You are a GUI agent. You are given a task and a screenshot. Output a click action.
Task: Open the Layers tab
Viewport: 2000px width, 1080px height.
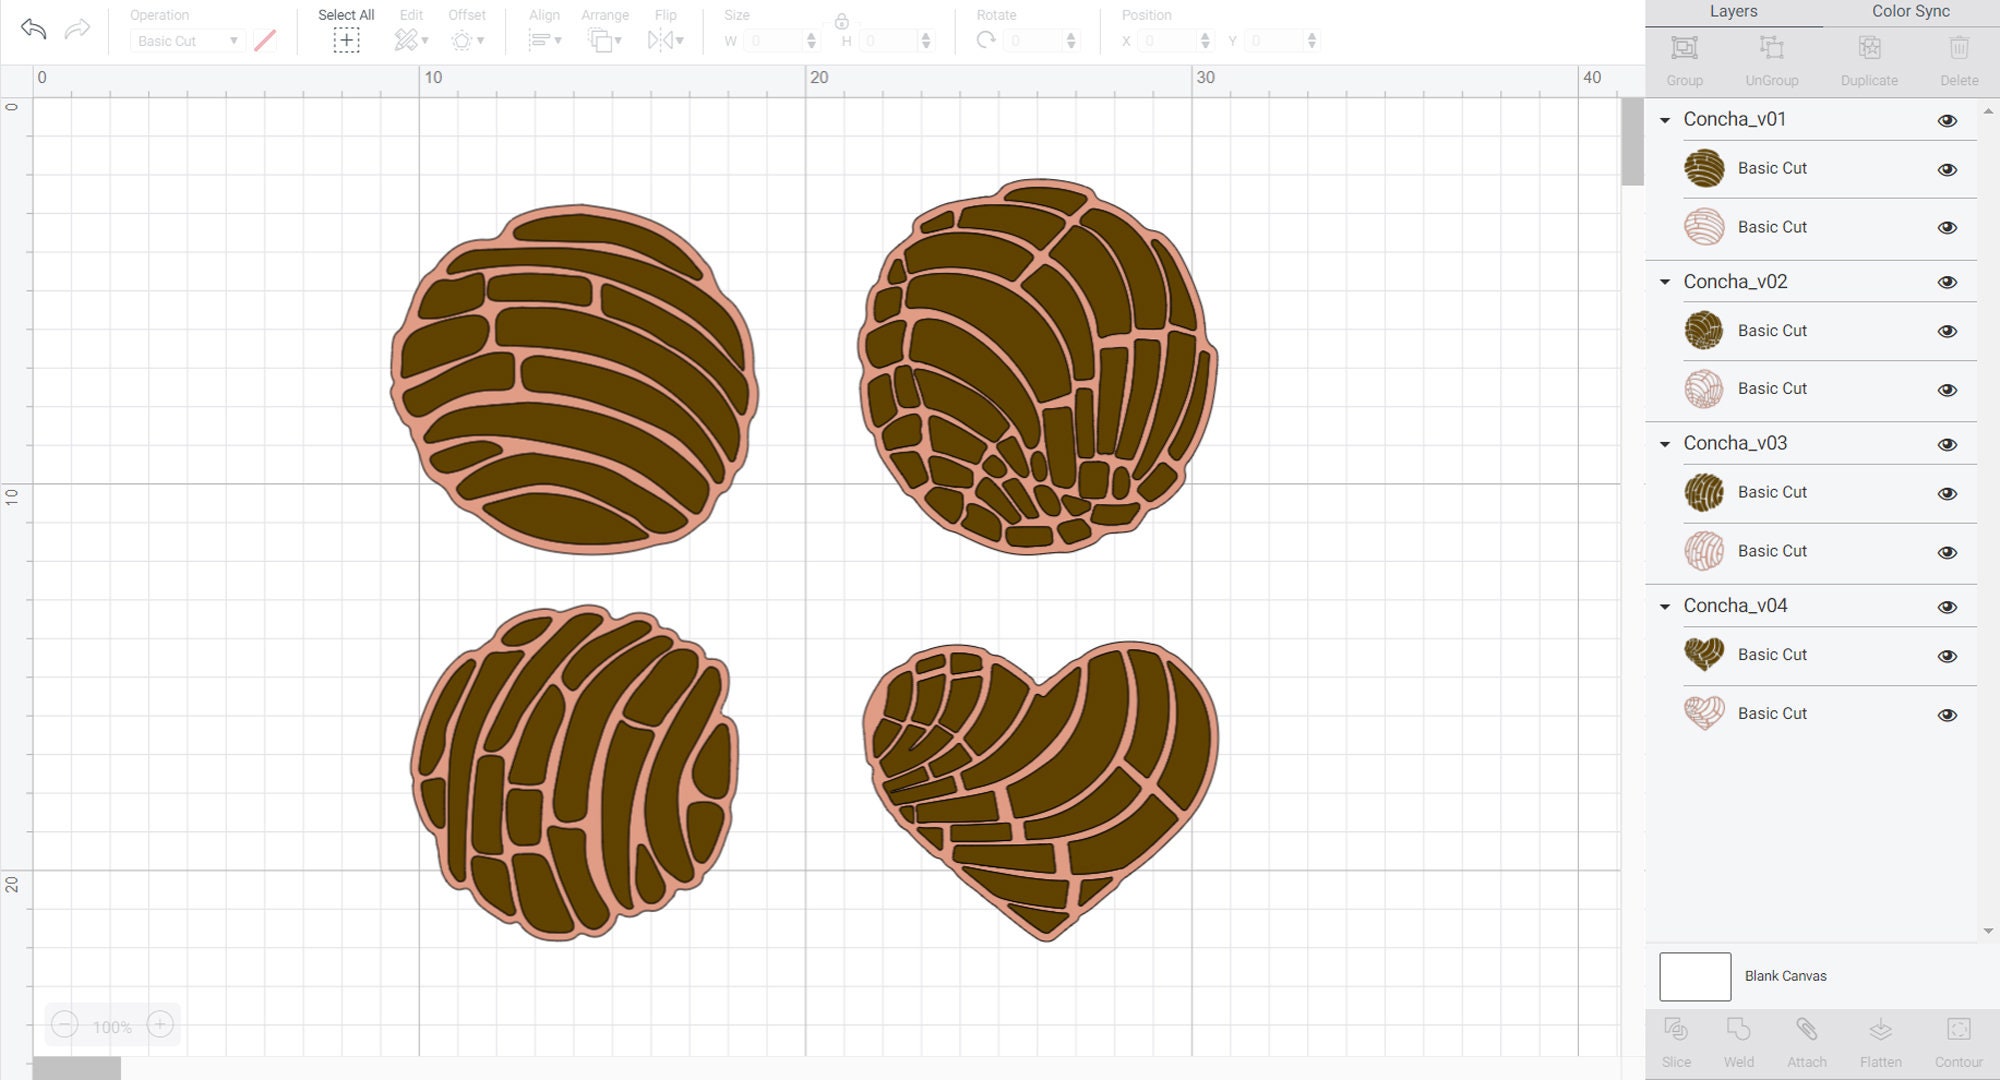tap(1734, 11)
